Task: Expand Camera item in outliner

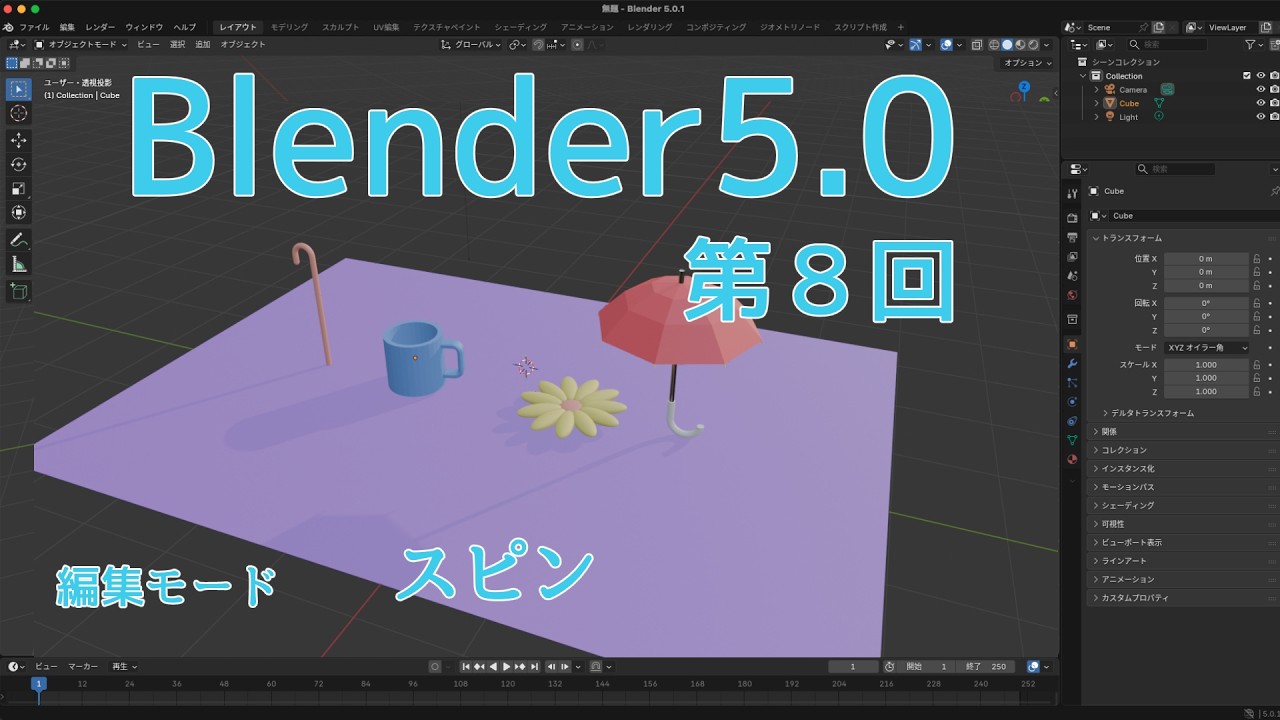Action: point(1096,89)
